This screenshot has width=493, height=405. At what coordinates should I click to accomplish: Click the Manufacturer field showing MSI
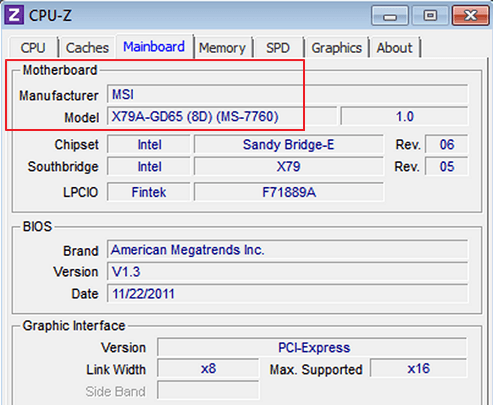pyautogui.click(x=288, y=94)
